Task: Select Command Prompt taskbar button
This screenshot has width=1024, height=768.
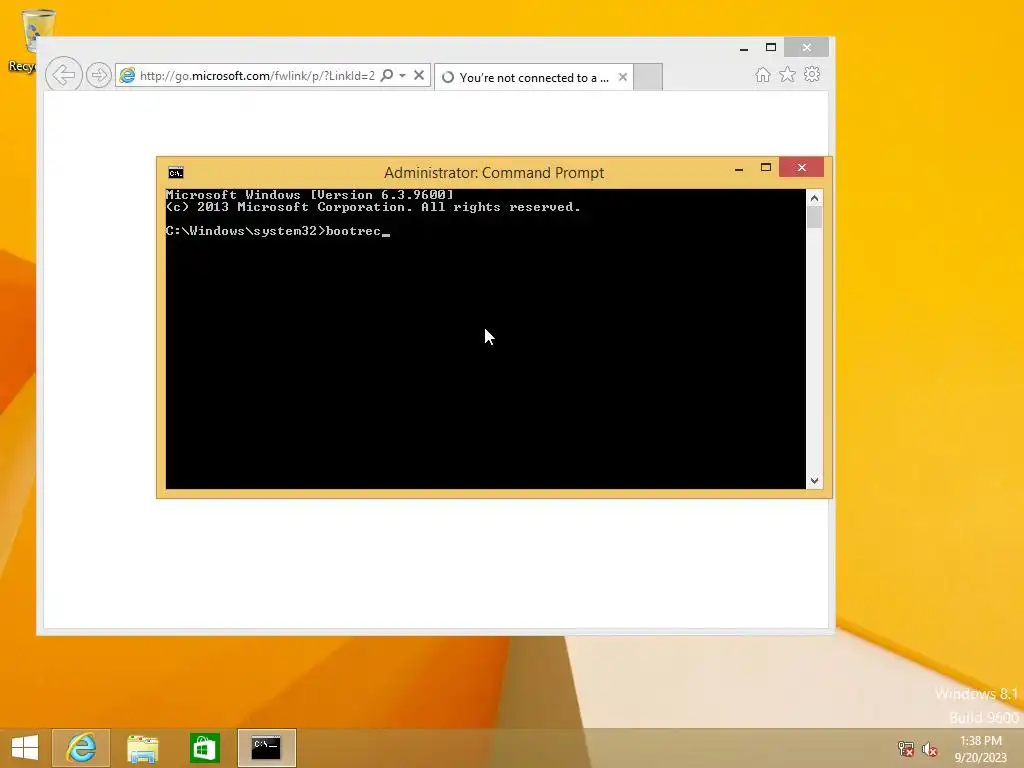Action: point(266,748)
